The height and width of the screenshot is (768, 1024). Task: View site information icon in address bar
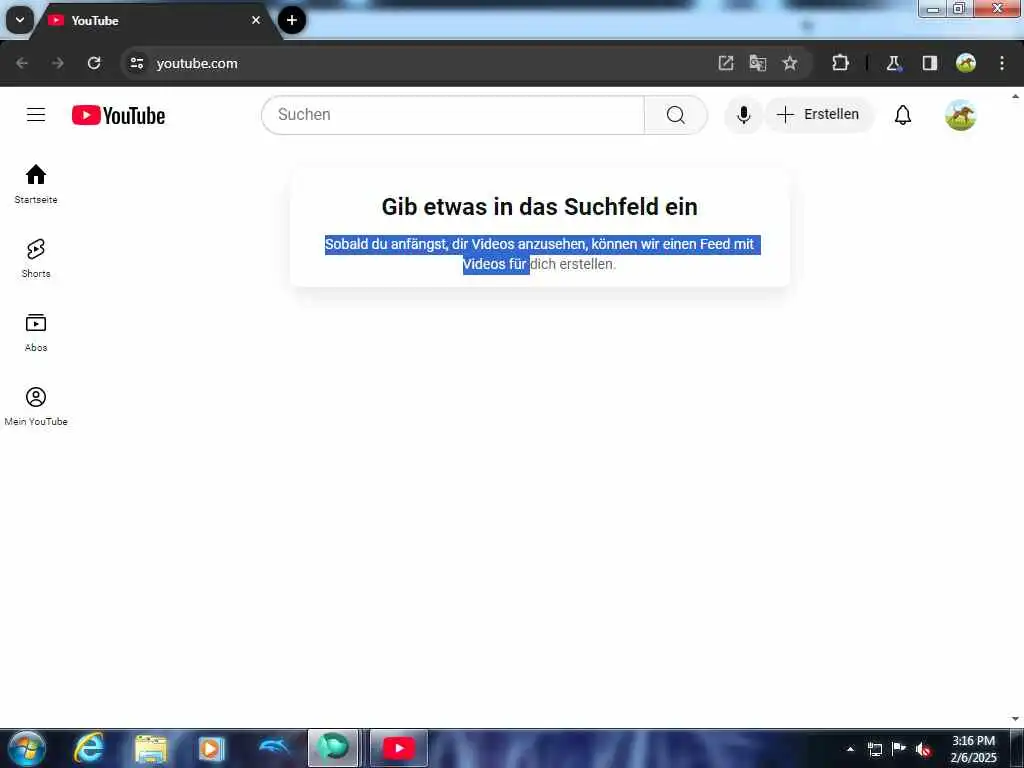136,63
